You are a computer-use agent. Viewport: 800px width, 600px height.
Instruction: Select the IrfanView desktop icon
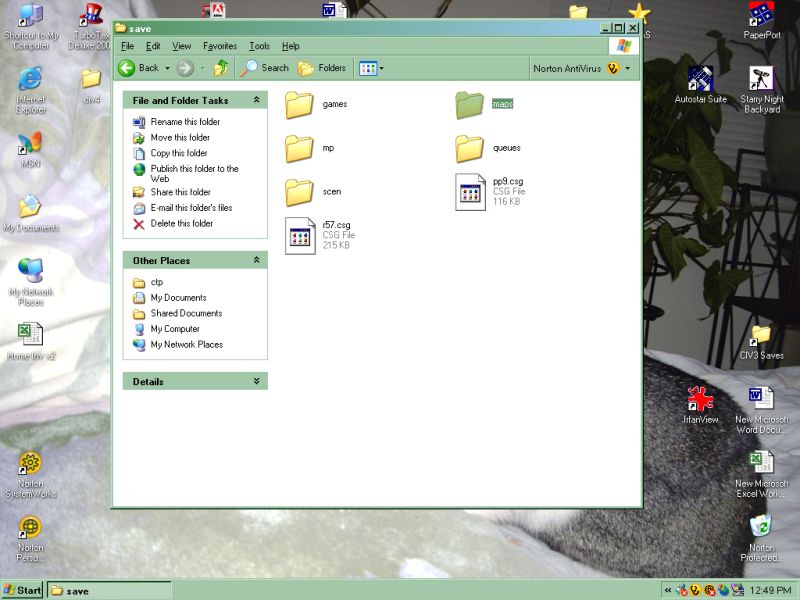701,400
